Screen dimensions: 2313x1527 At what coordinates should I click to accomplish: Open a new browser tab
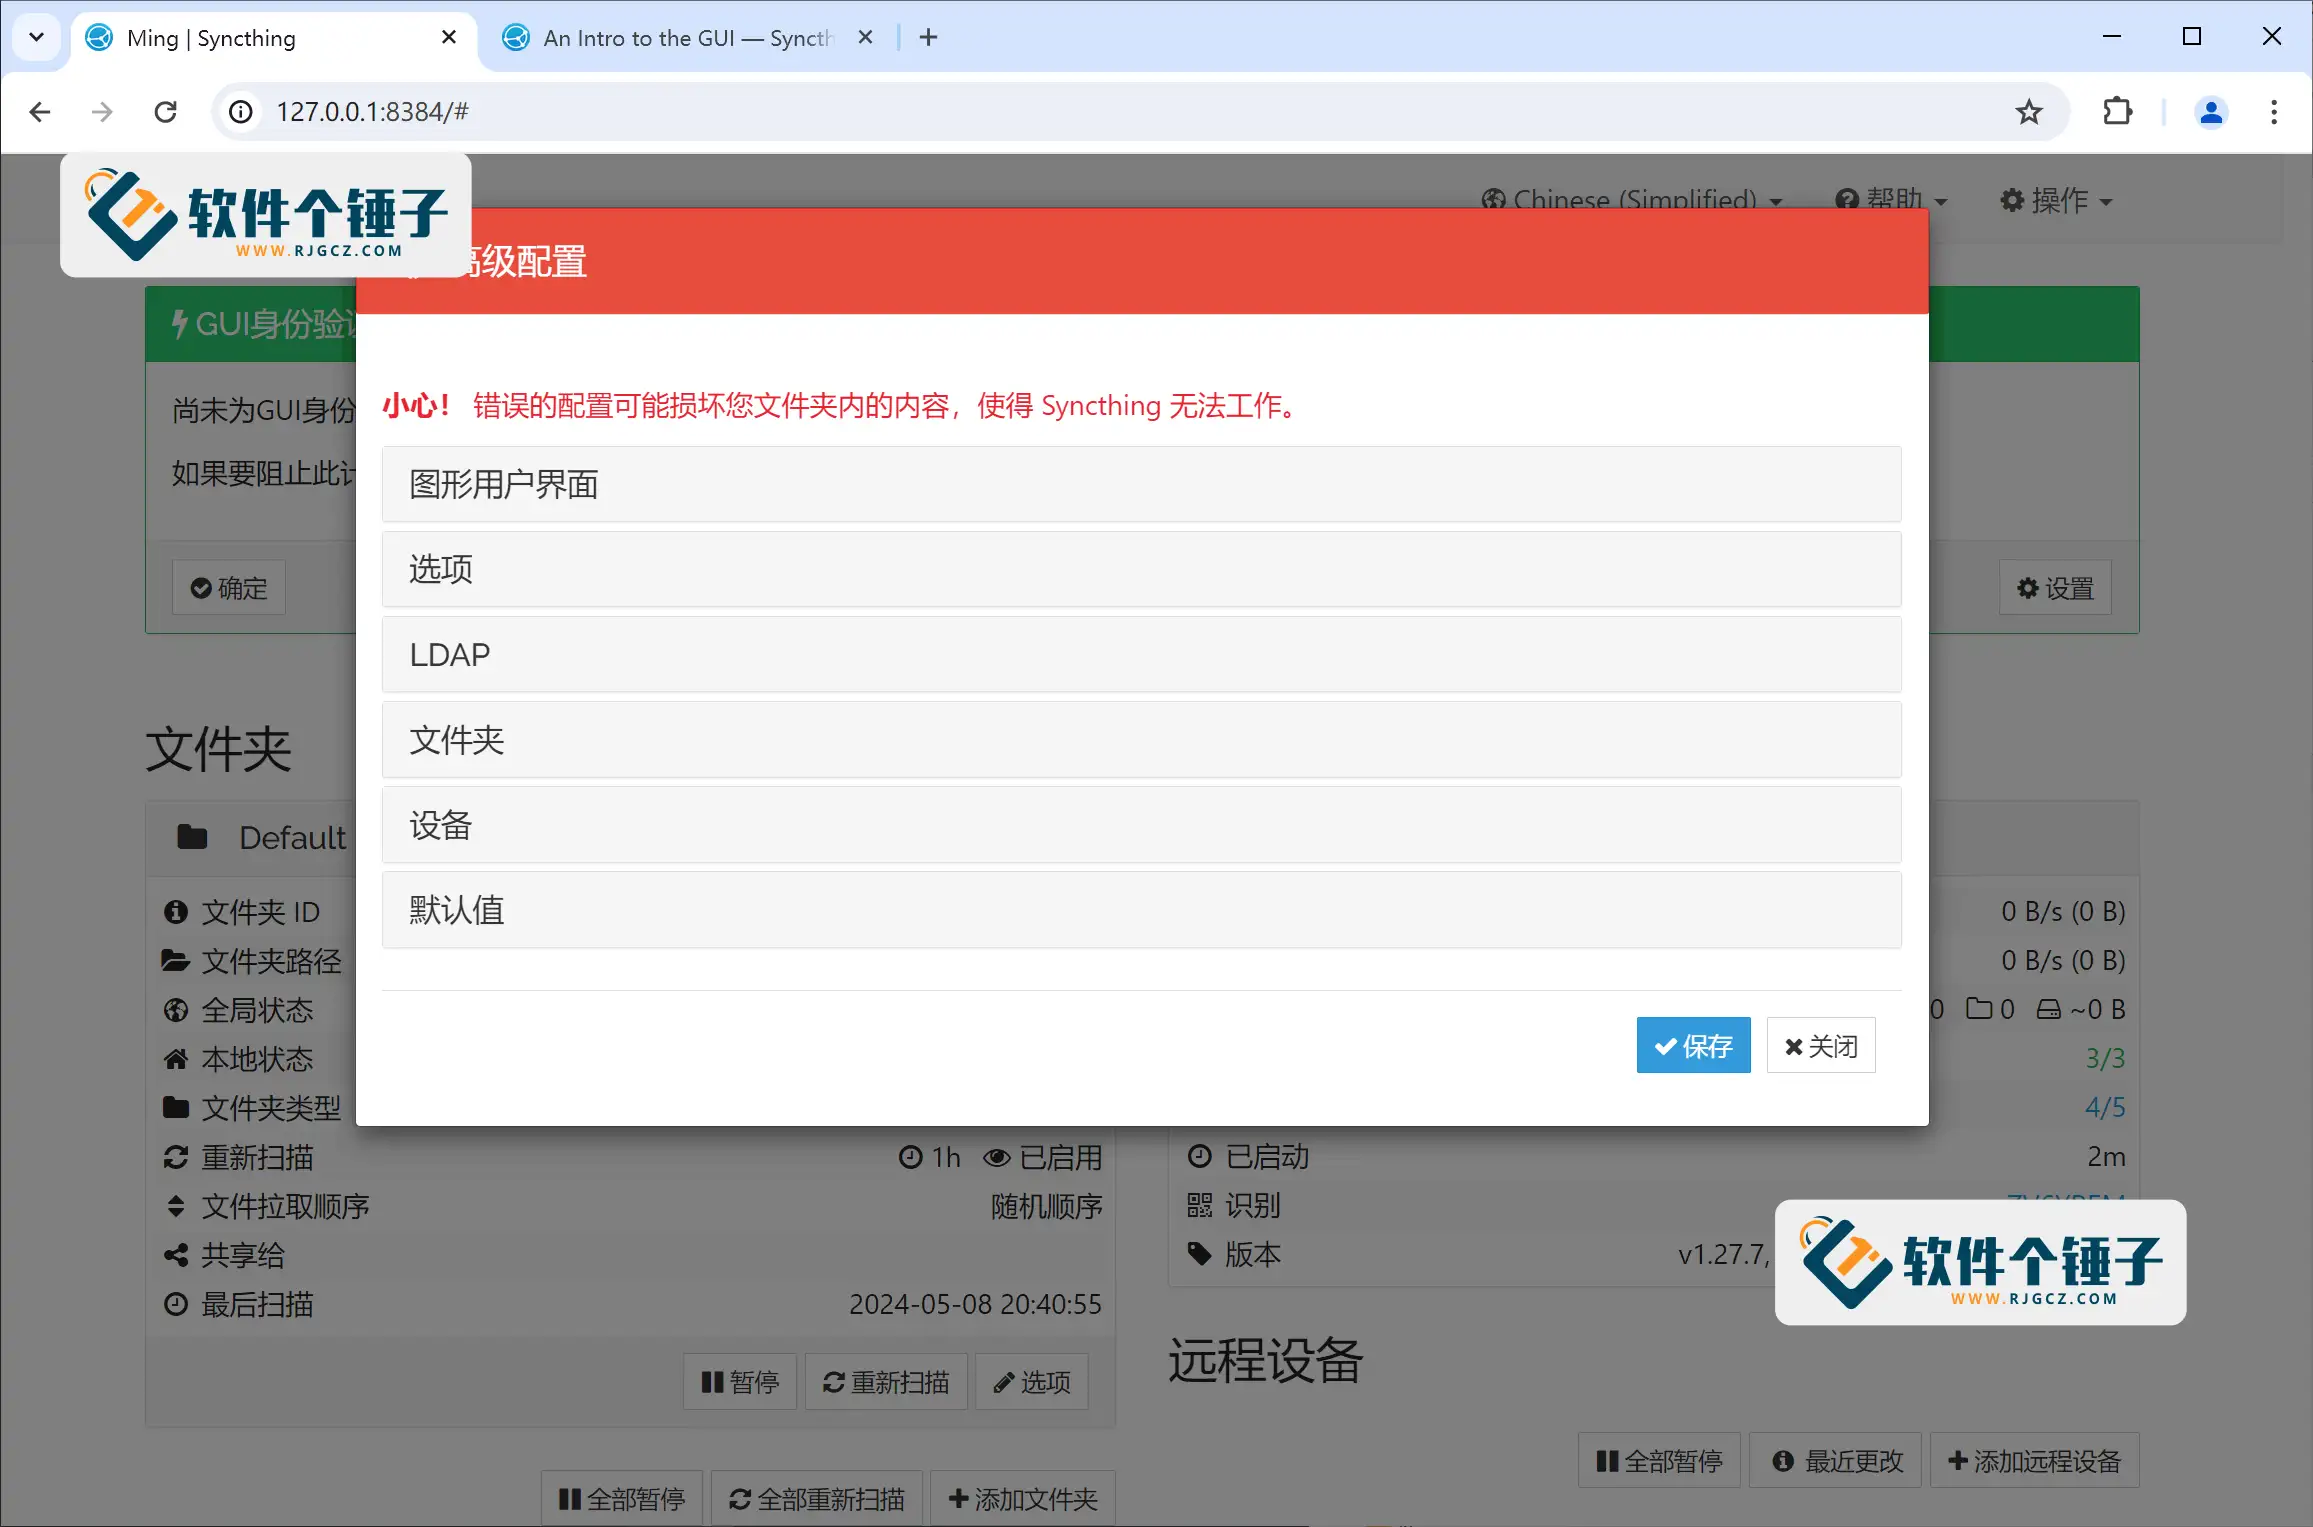pyautogui.click(x=928, y=37)
